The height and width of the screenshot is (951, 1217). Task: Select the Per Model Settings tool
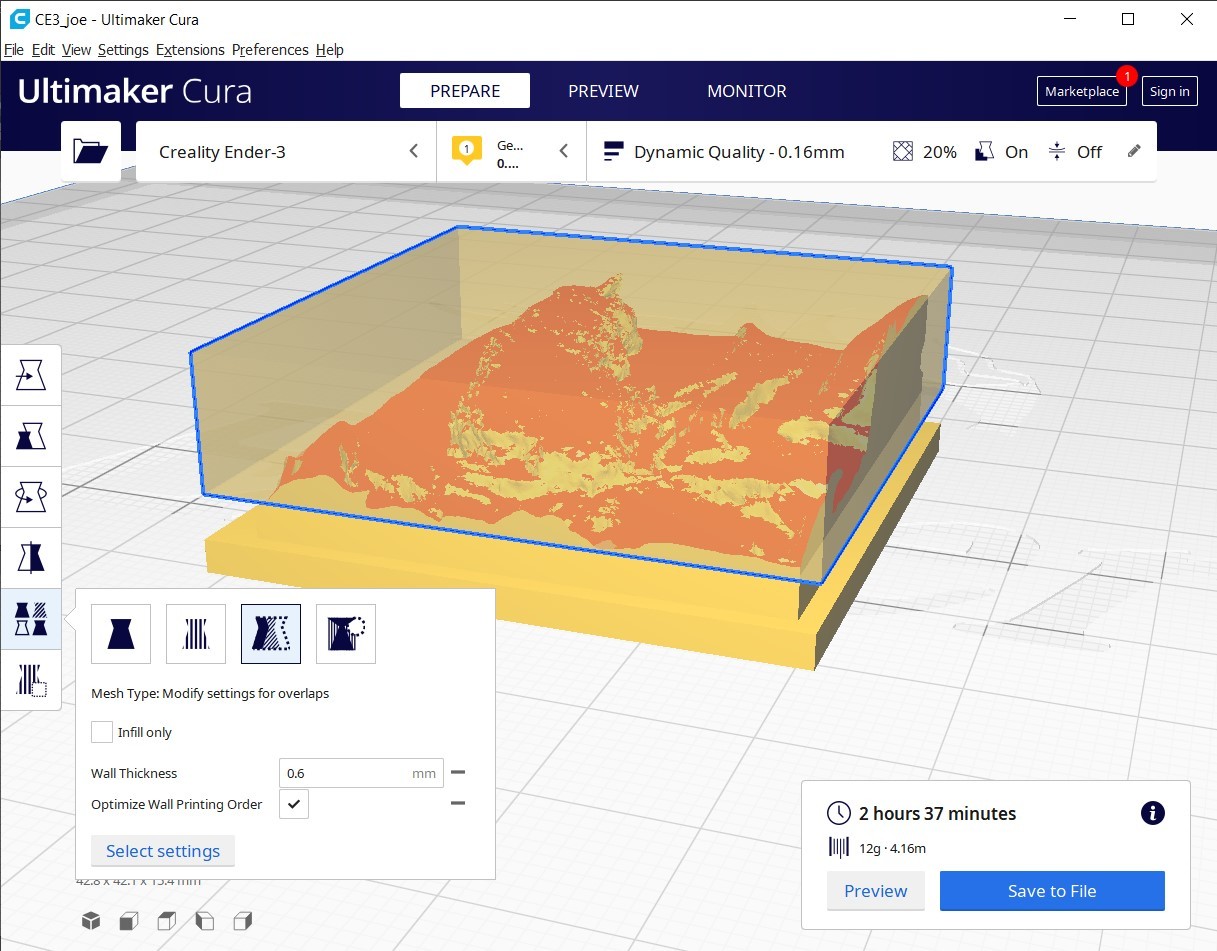click(x=31, y=619)
